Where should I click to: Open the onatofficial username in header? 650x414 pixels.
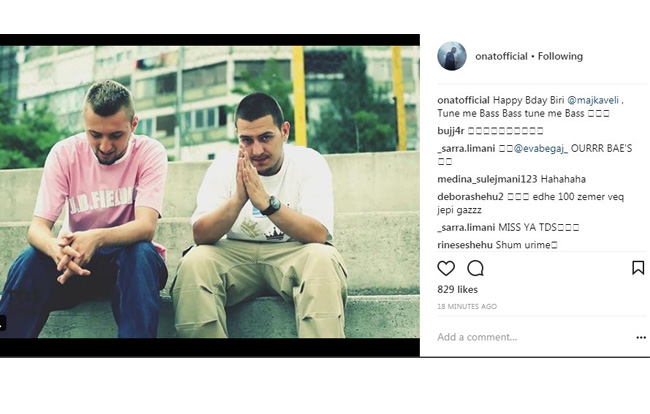tap(501, 56)
